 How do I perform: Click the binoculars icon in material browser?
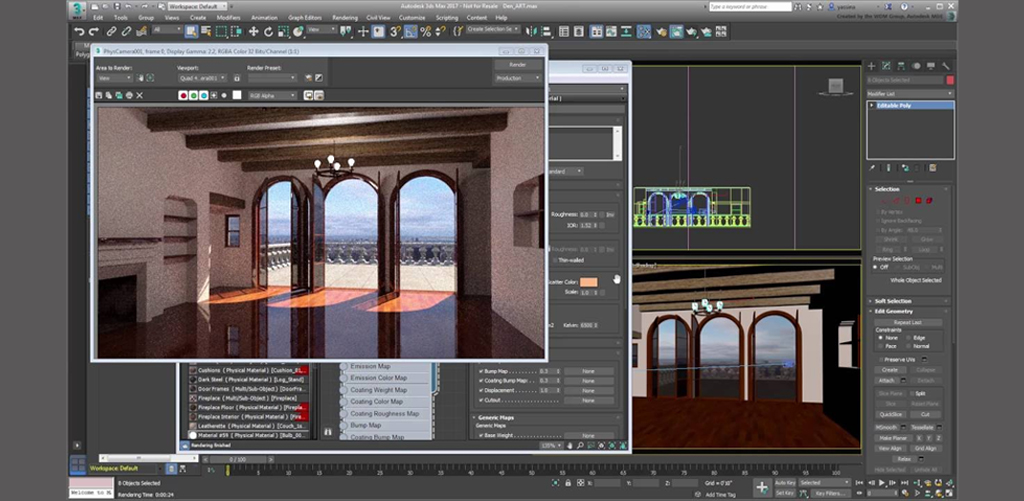(x=327, y=432)
